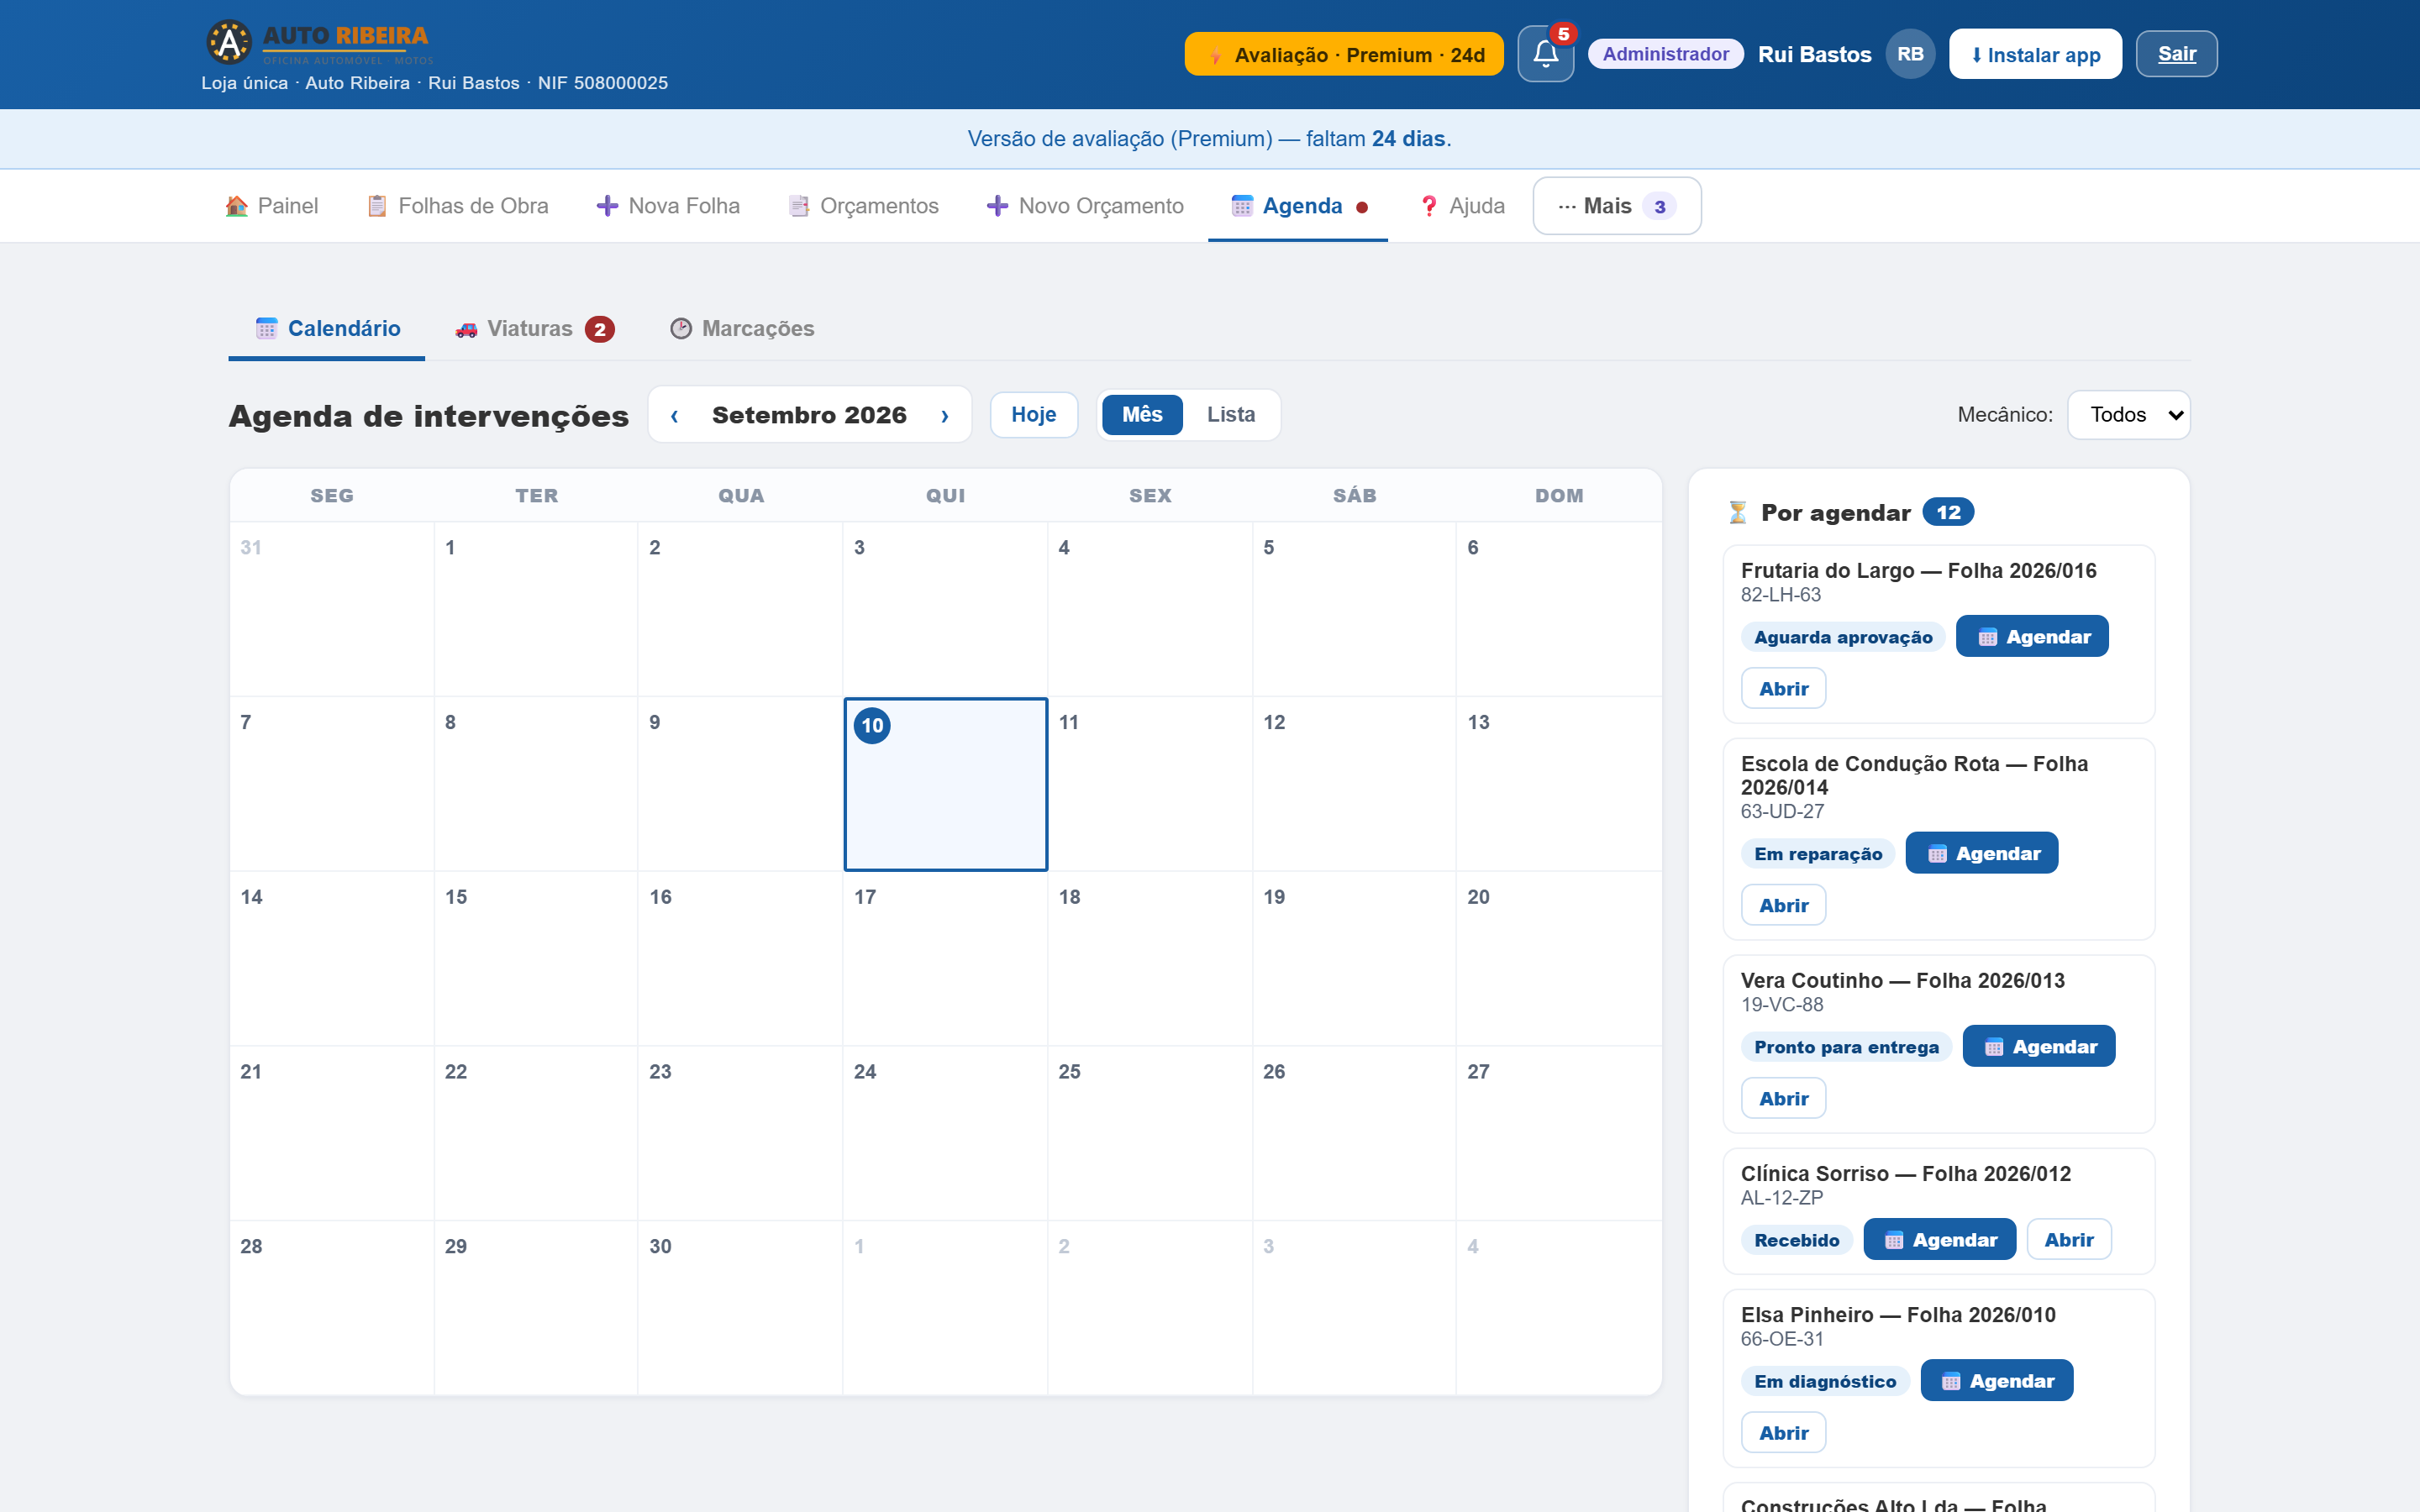Open Folhas de Obra menu item
Screen dimensions: 2420x1512
click(458, 206)
